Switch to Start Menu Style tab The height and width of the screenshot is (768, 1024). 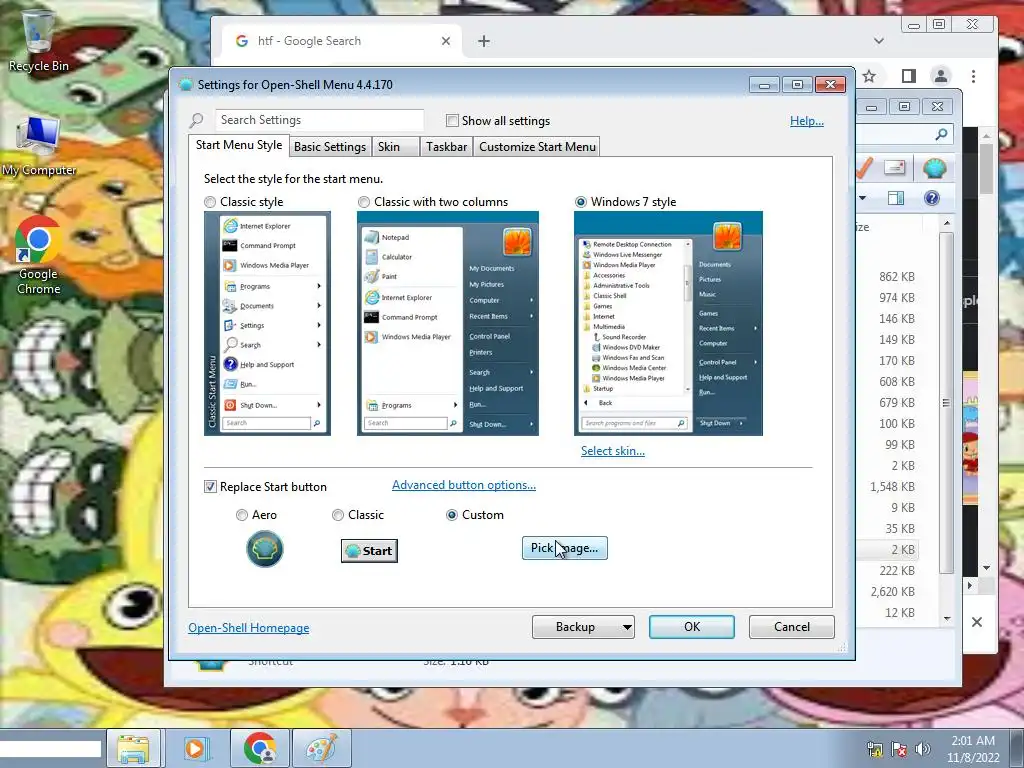pyautogui.click(x=238, y=145)
